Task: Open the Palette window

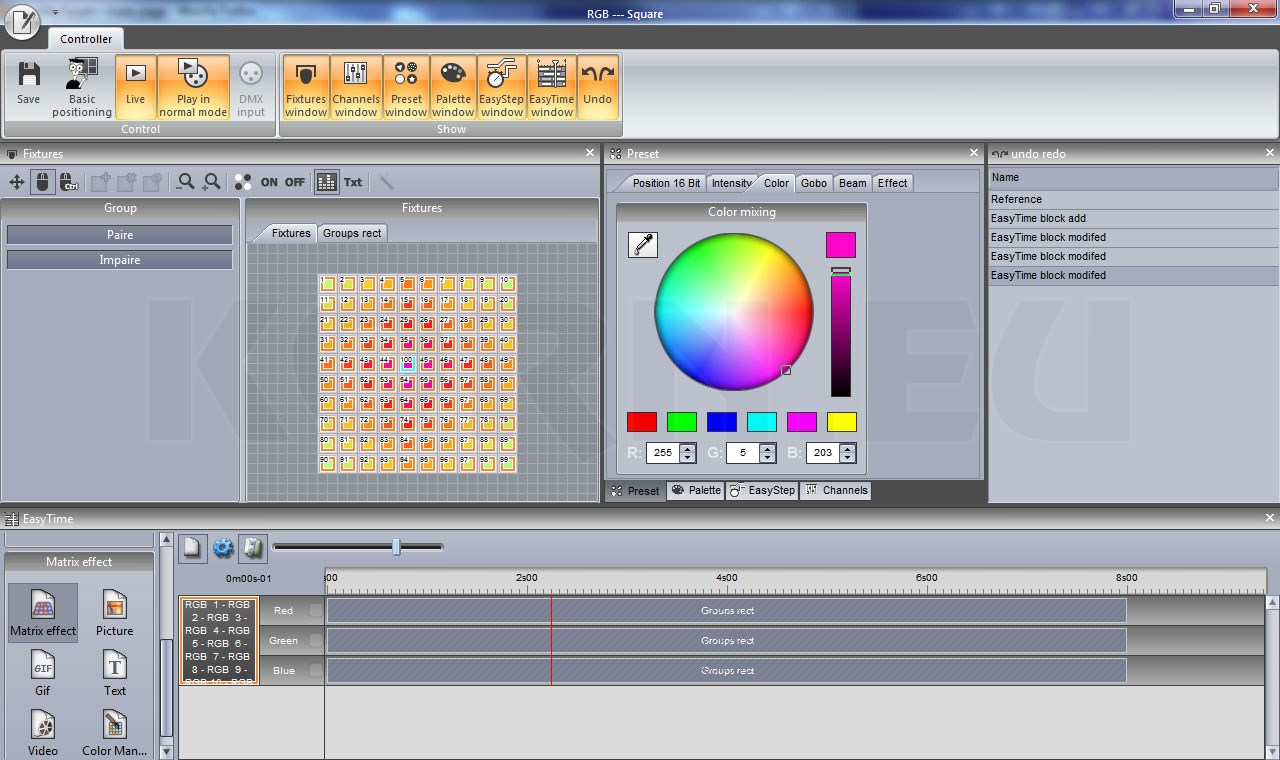Action: (x=453, y=87)
